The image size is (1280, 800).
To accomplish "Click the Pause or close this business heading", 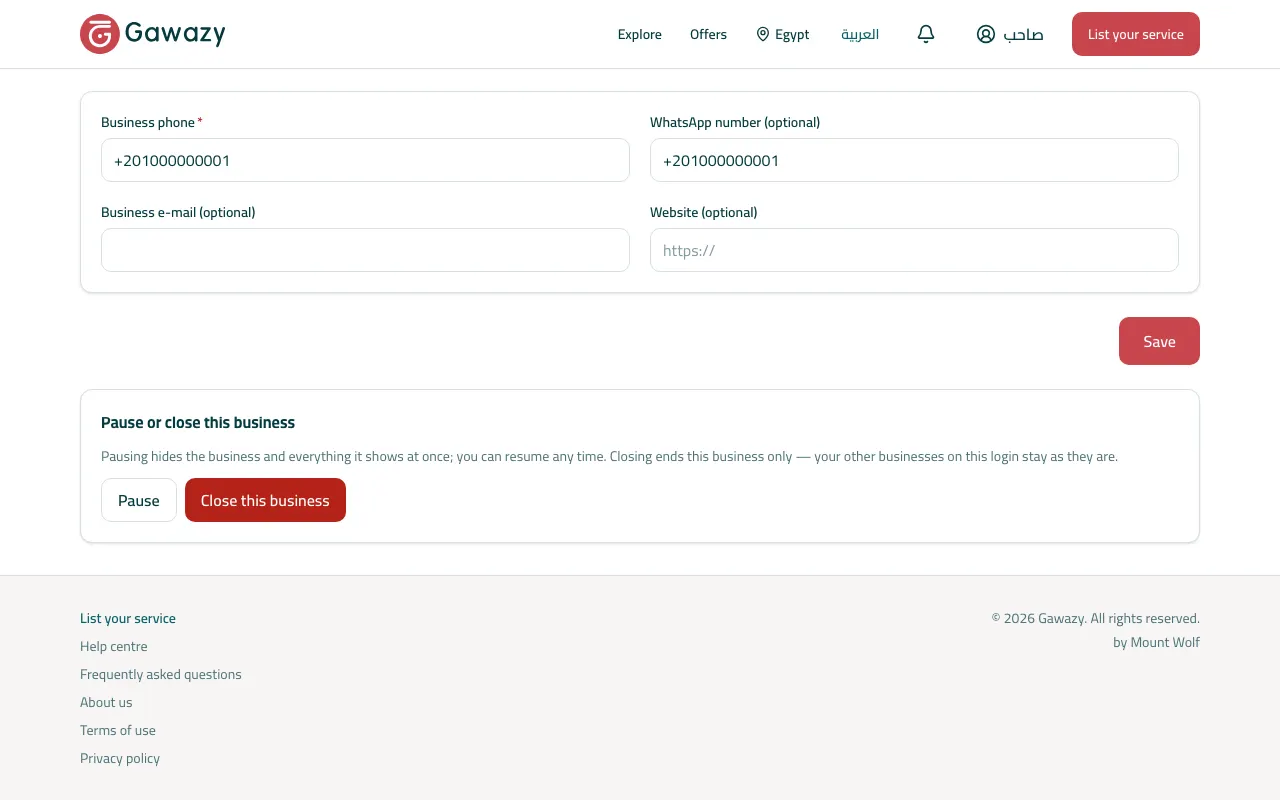I will 198,422.
